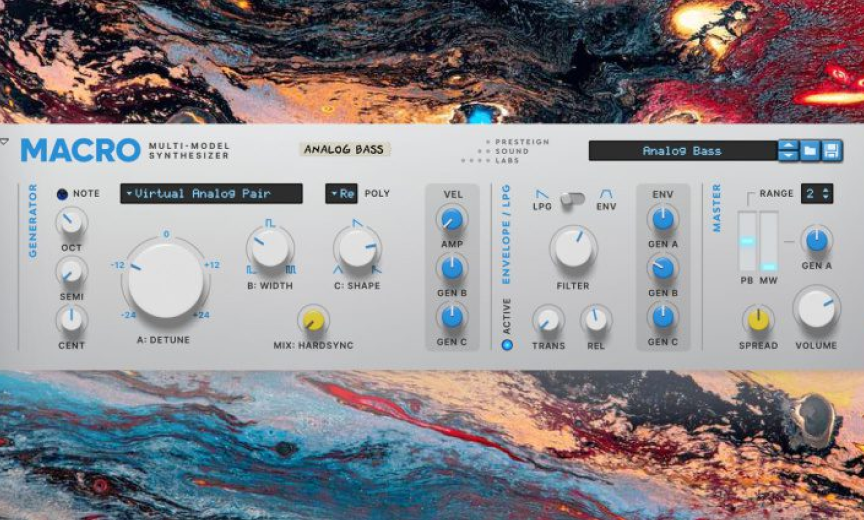Image resolution: width=864 pixels, height=520 pixels.
Task: Click the pitch bend RANGE stepper
Action: click(816, 193)
